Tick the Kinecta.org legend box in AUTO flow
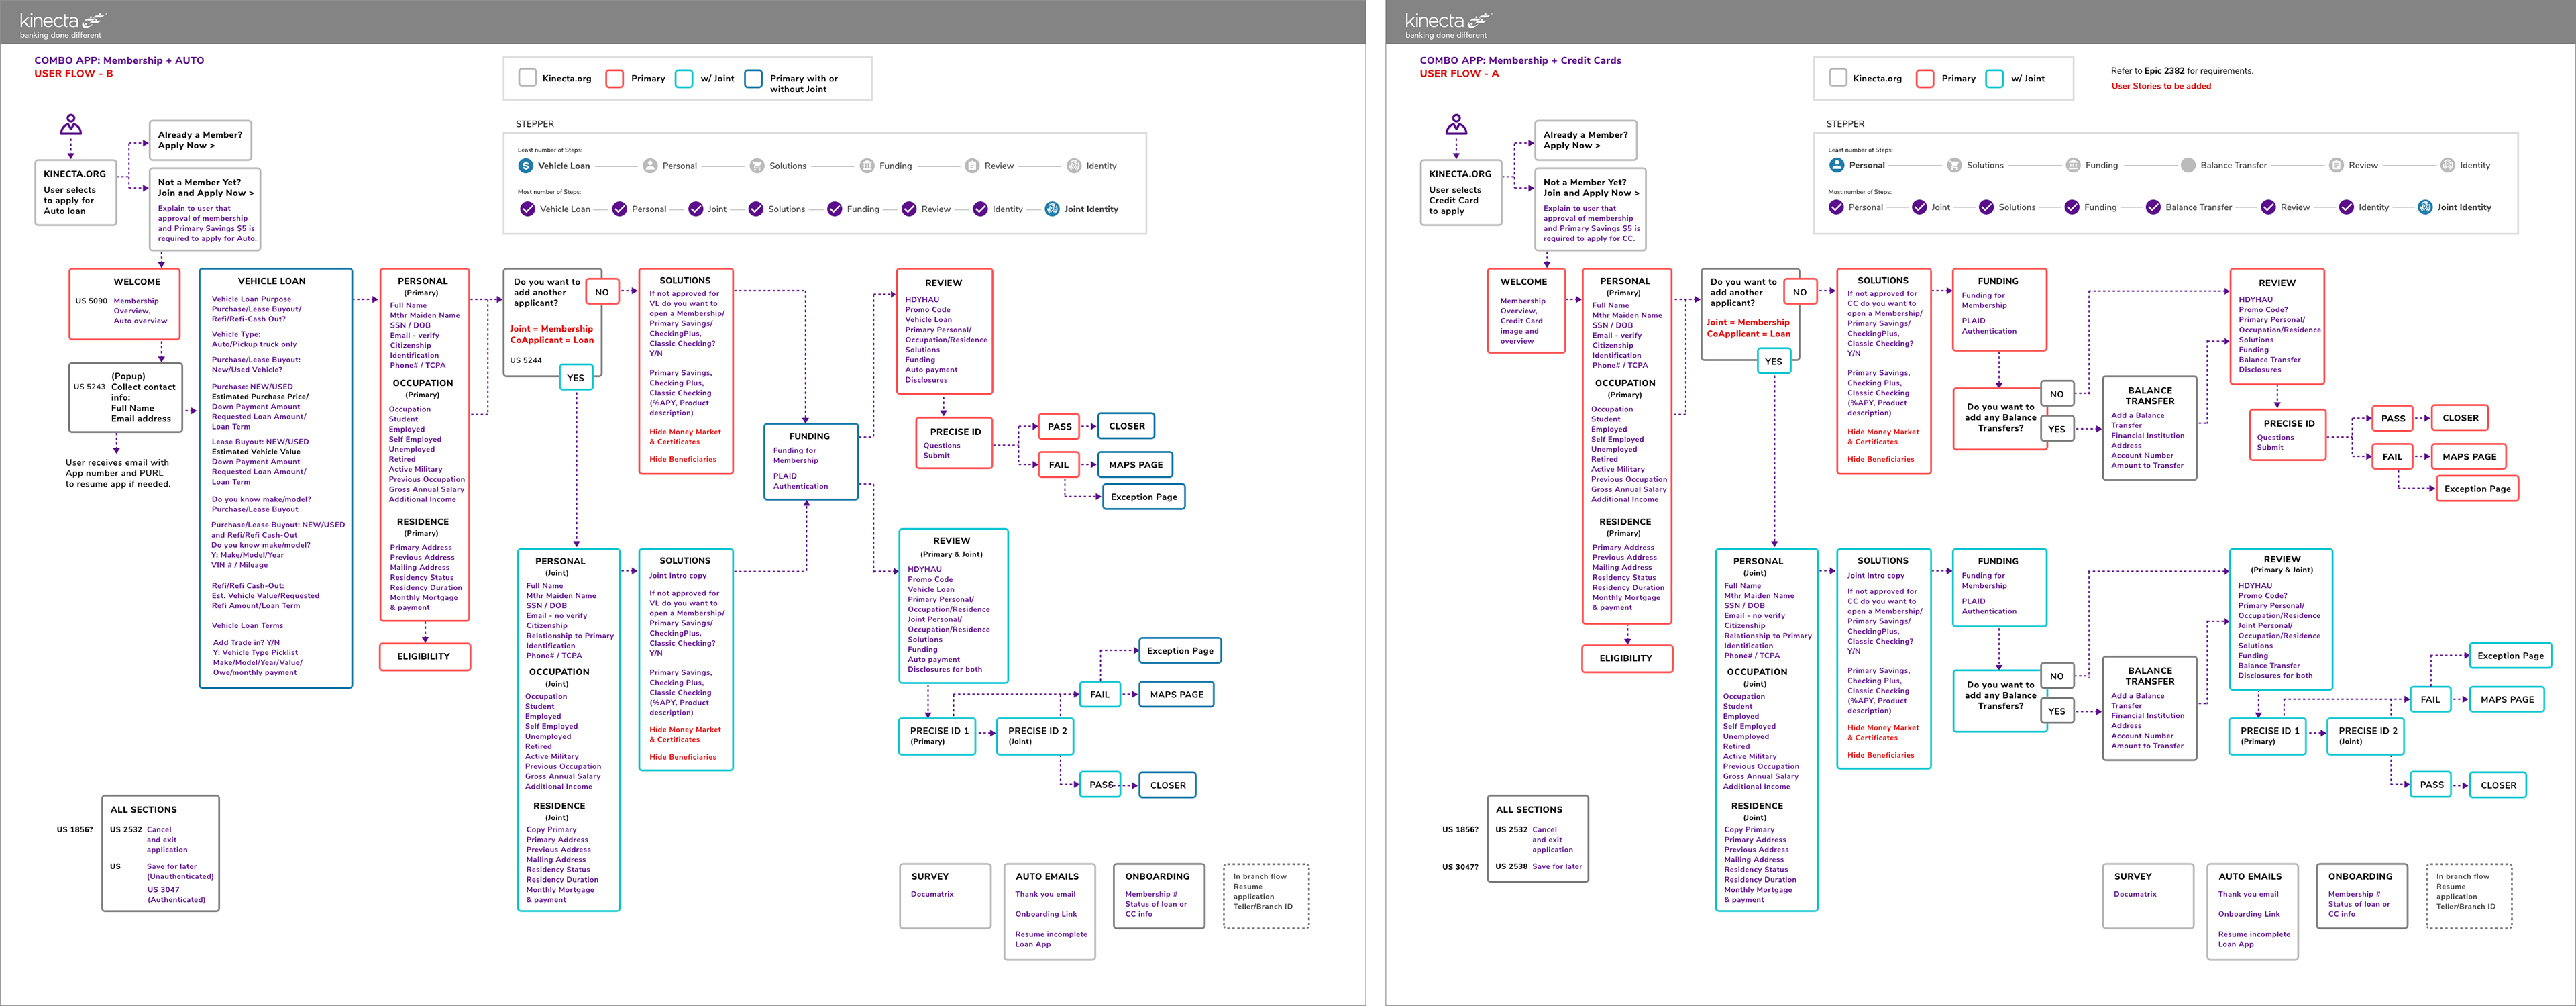Viewport: 2576px width, 1006px height. [527, 78]
